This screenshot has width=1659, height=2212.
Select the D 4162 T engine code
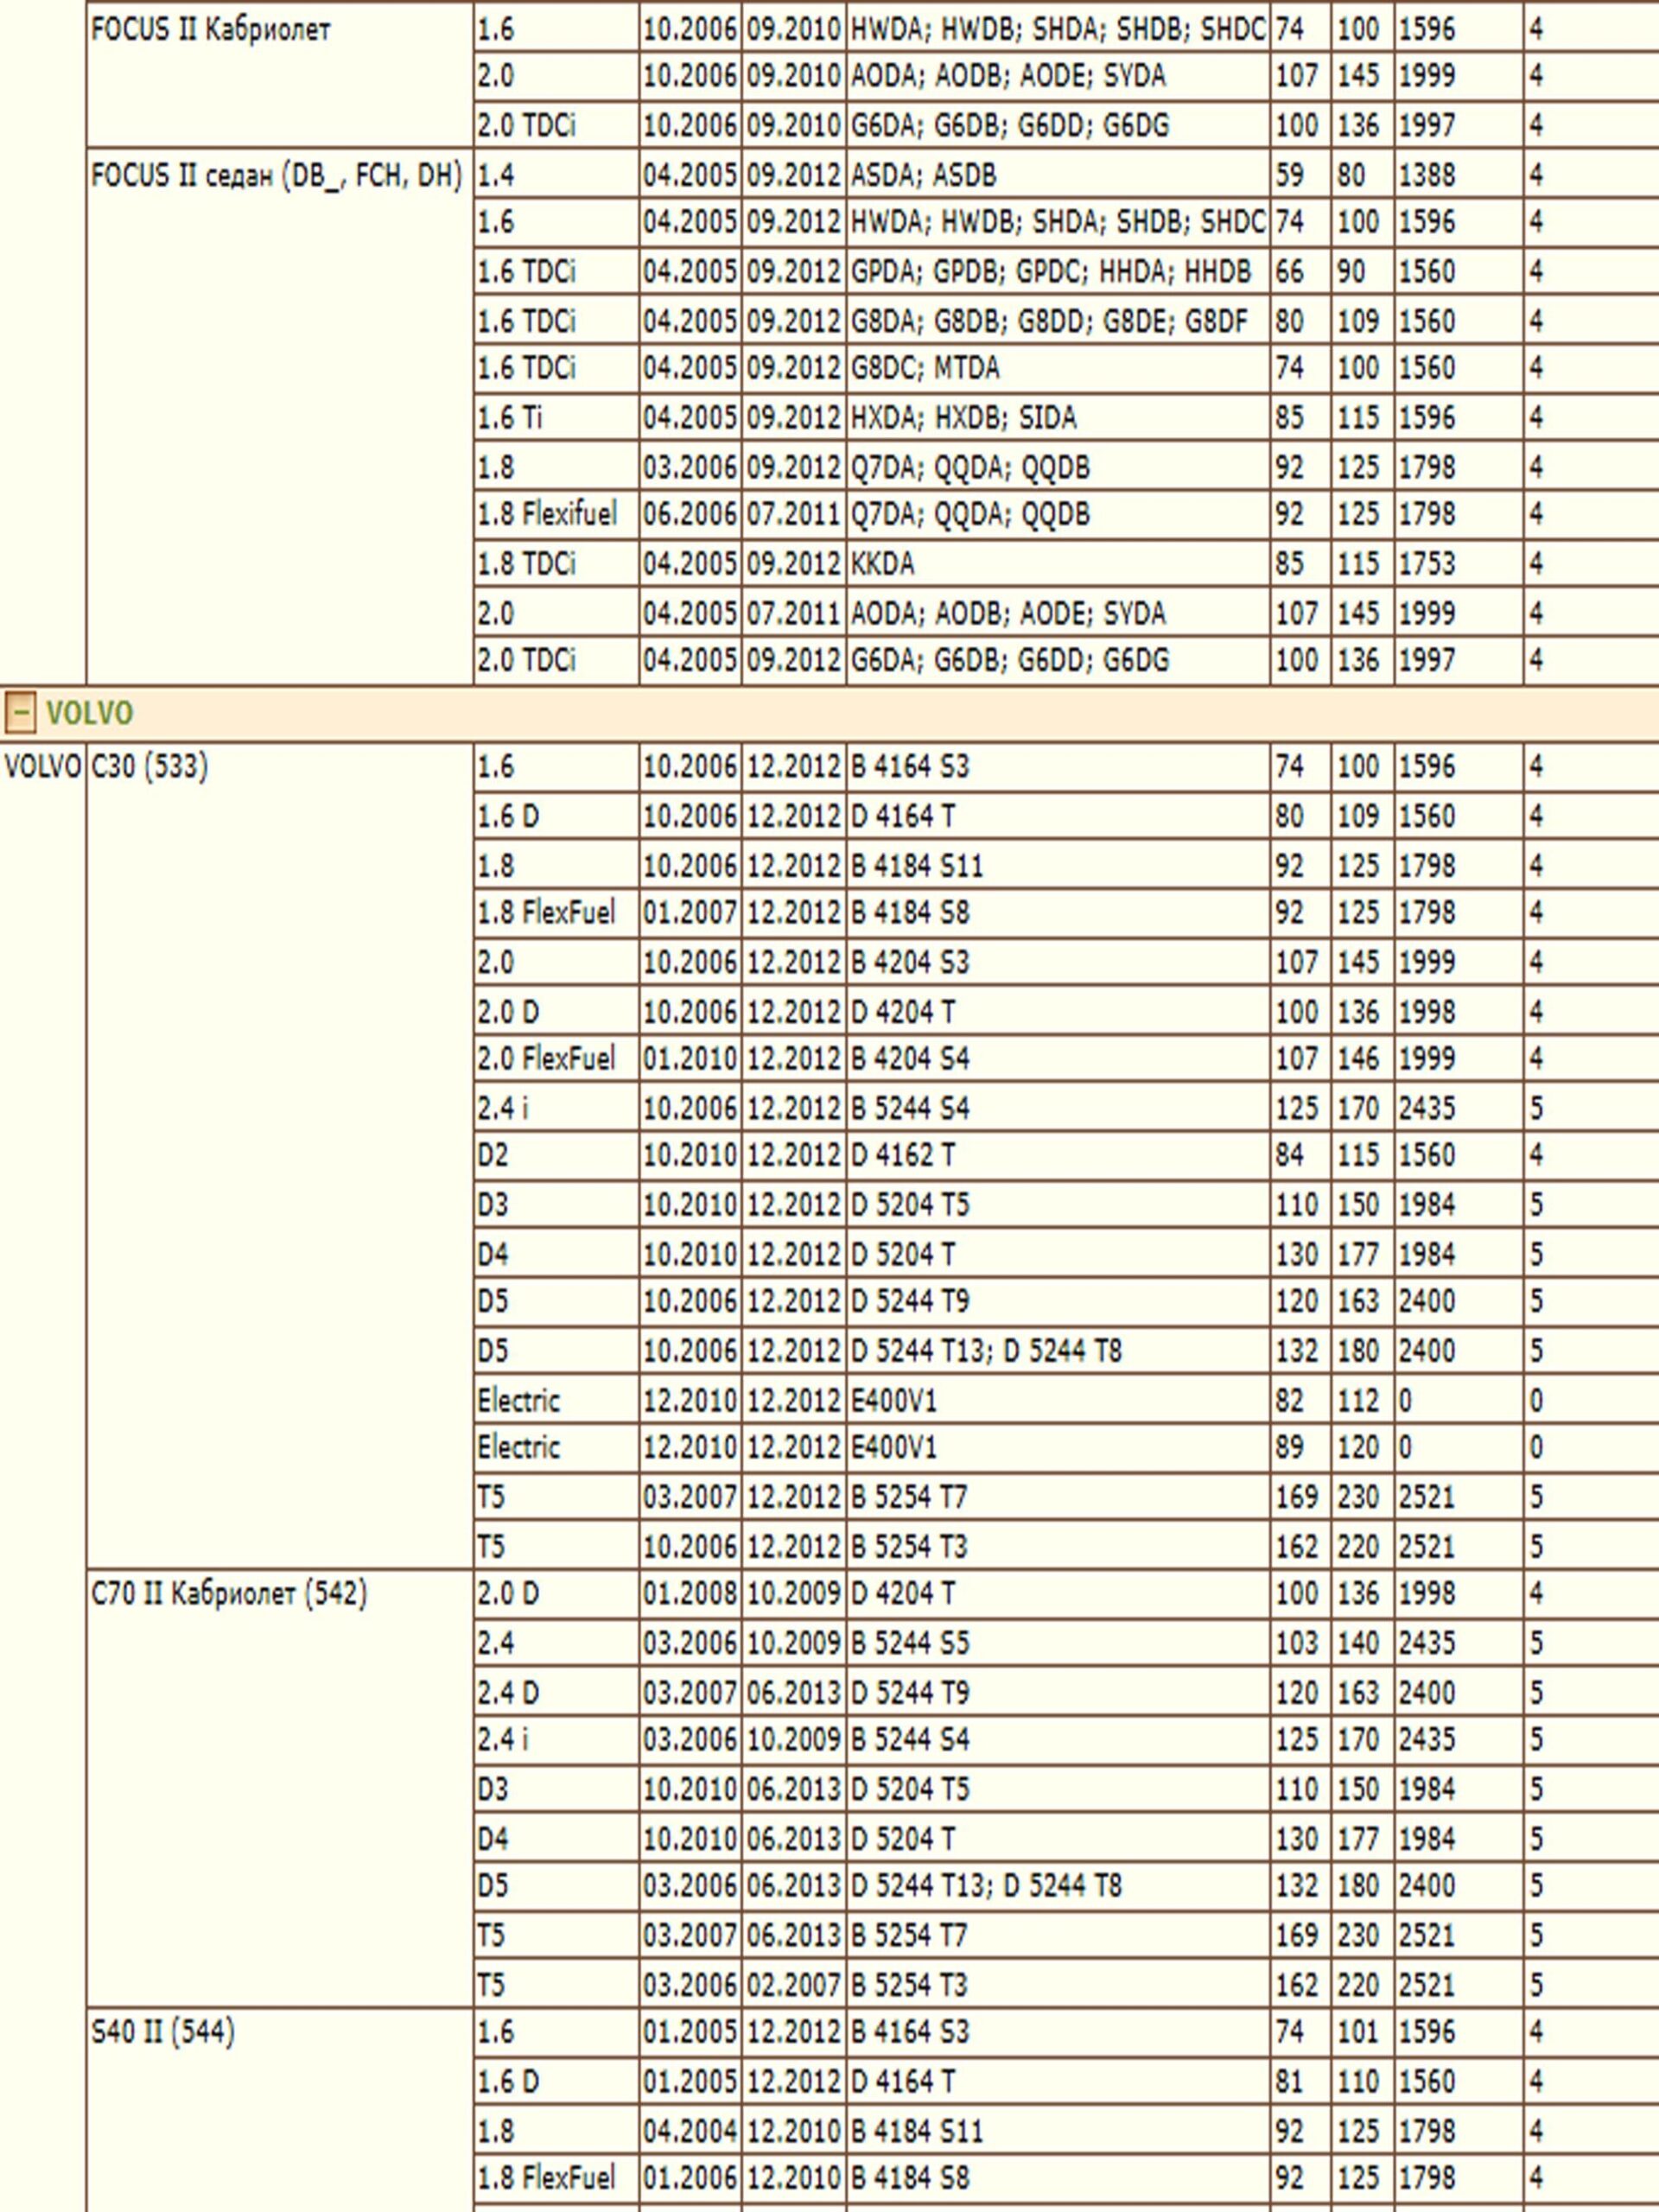[903, 1155]
